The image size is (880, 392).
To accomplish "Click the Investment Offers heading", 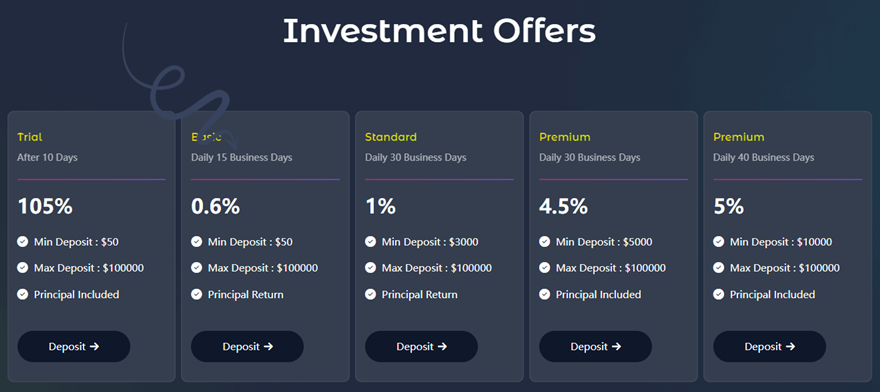I will click(x=439, y=31).
